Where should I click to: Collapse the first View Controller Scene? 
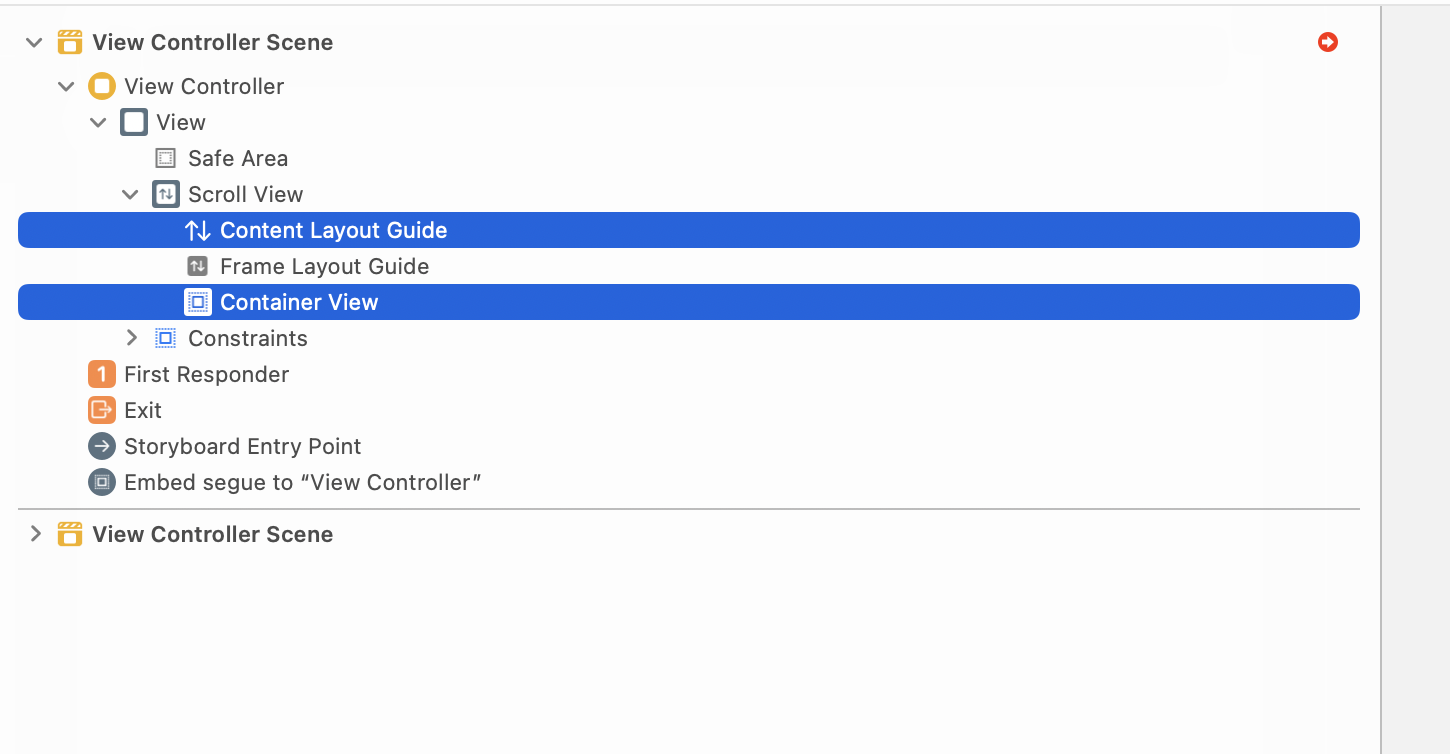pos(35,42)
